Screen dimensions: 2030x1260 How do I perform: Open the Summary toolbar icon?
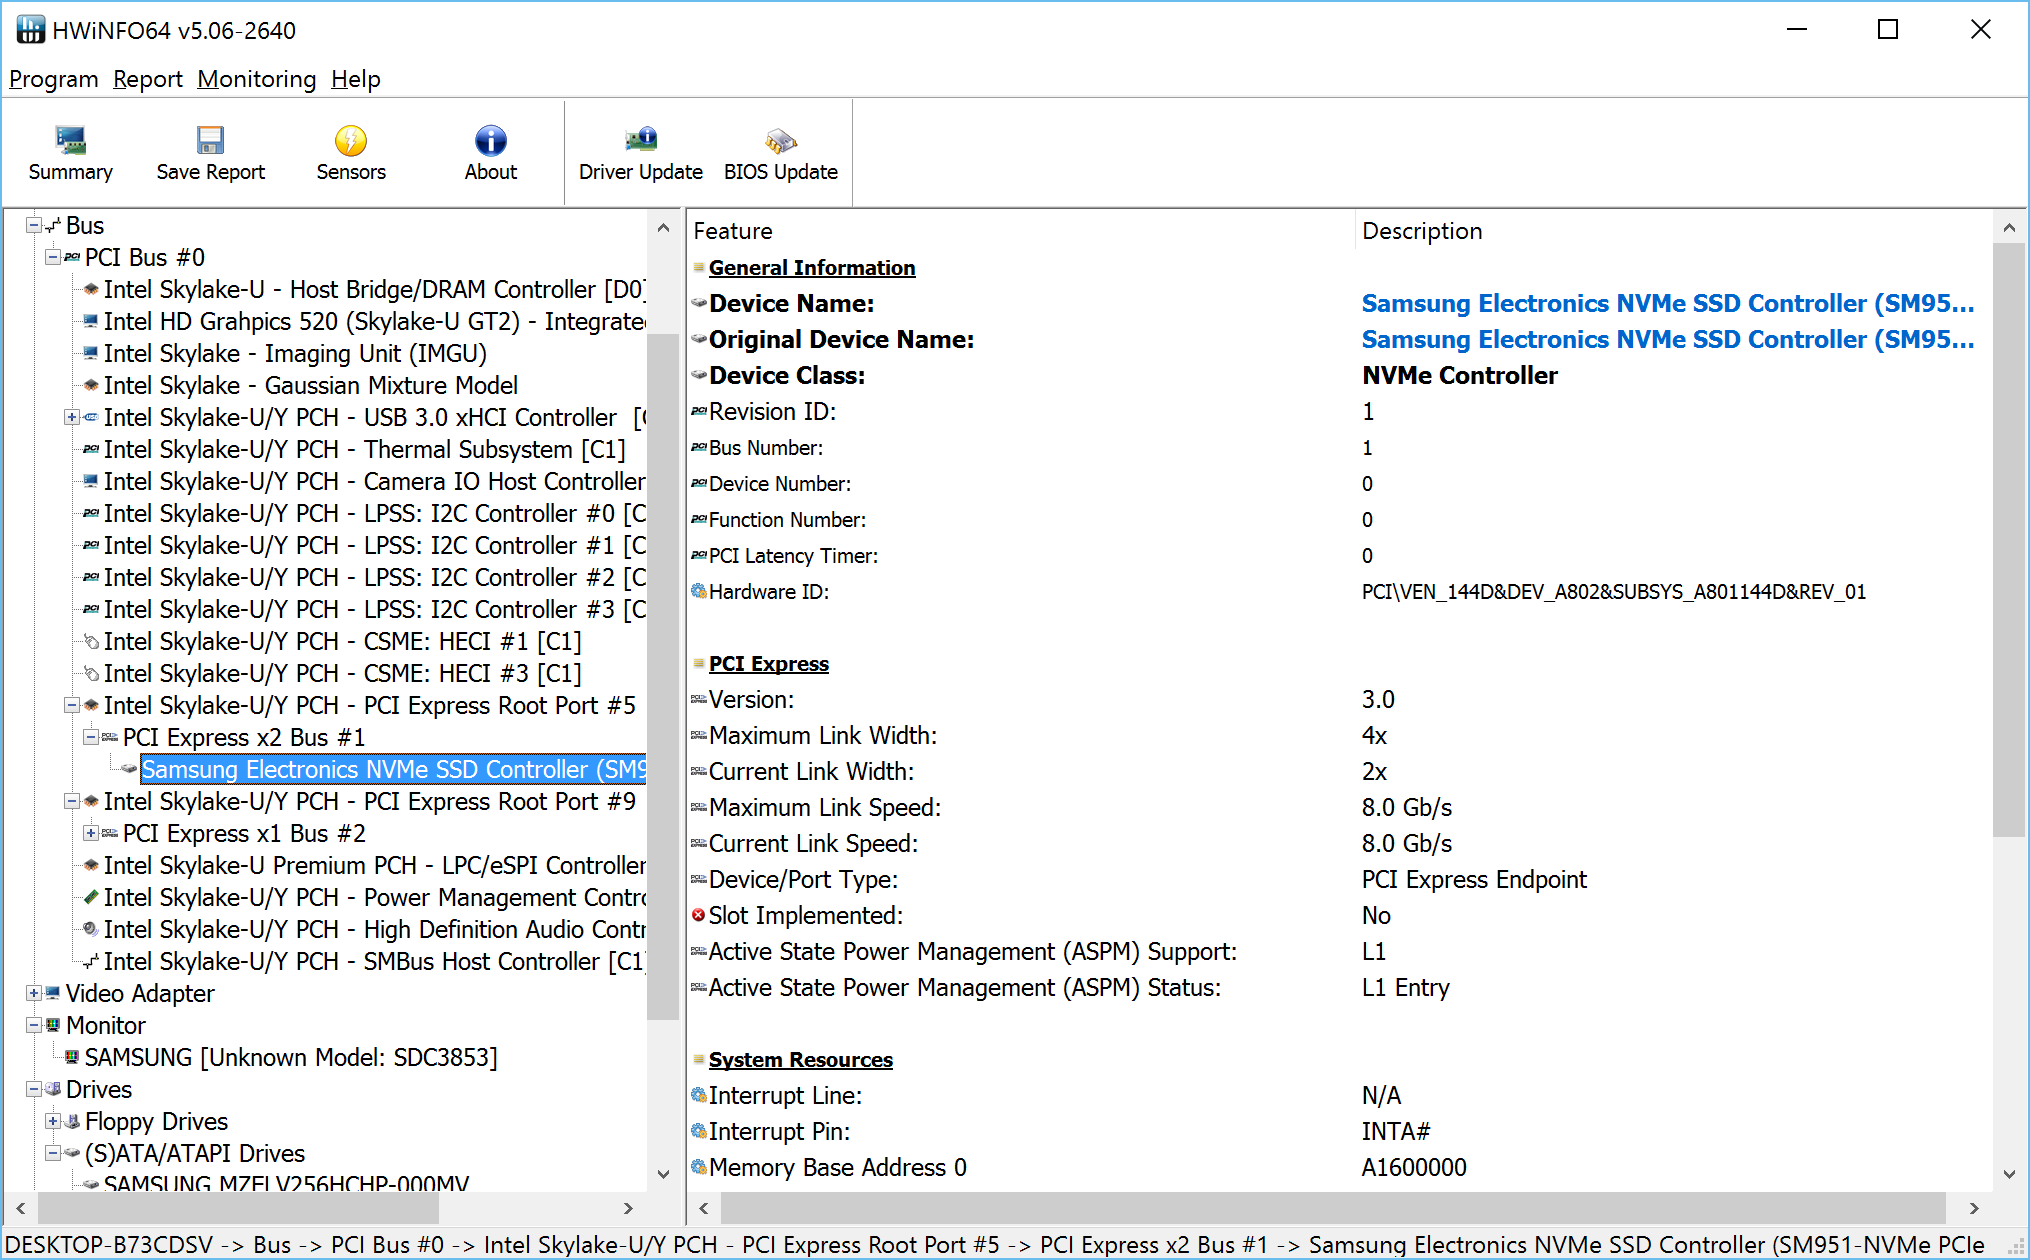pyautogui.click(x=70, y=140)
